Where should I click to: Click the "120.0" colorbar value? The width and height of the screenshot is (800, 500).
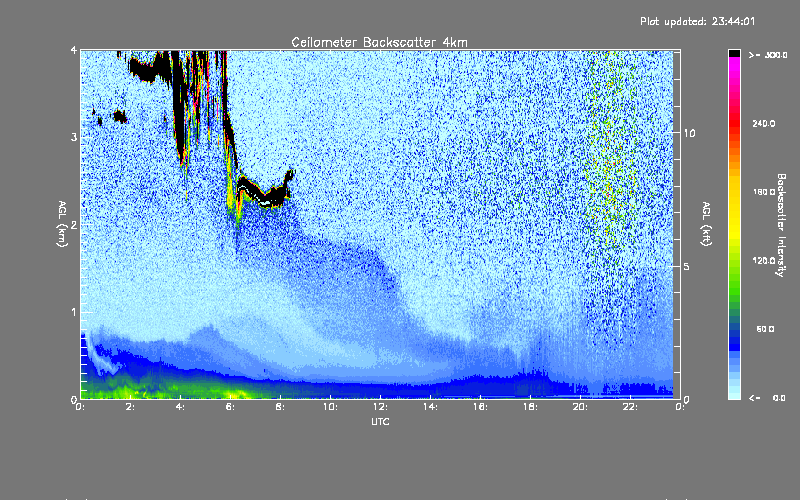[x=764, y=261]
